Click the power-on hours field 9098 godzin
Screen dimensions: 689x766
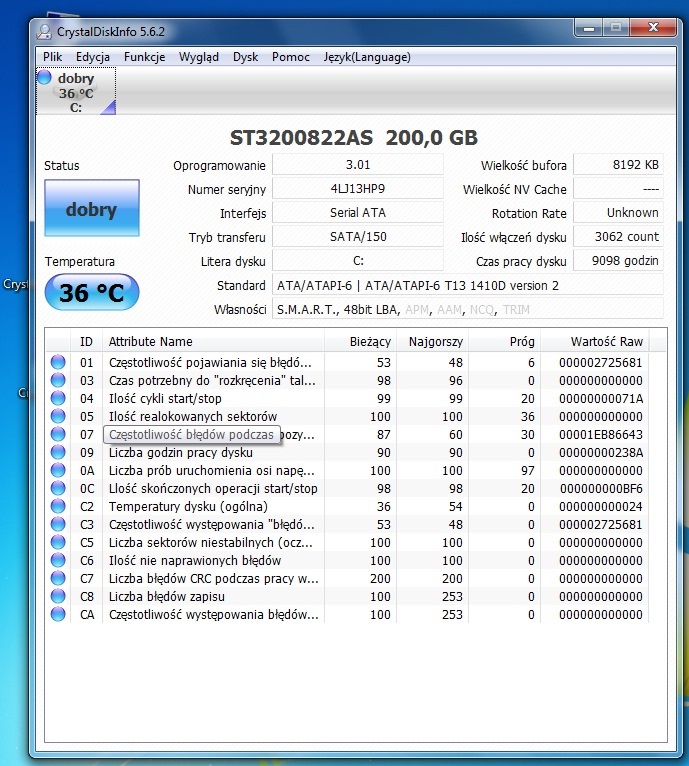click(618, 260)
